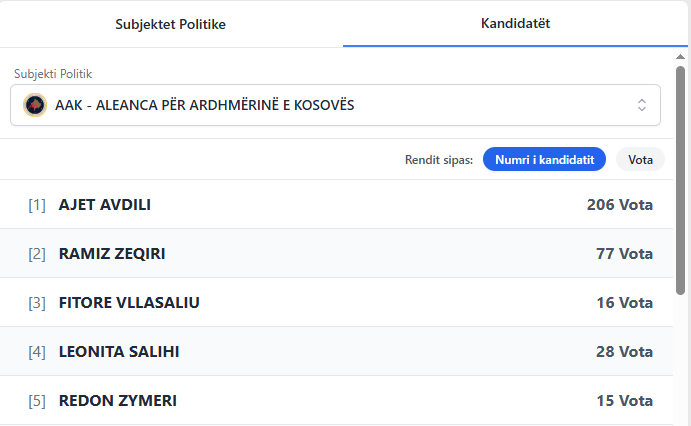Click the 77 Vota count

click(624, 254)
